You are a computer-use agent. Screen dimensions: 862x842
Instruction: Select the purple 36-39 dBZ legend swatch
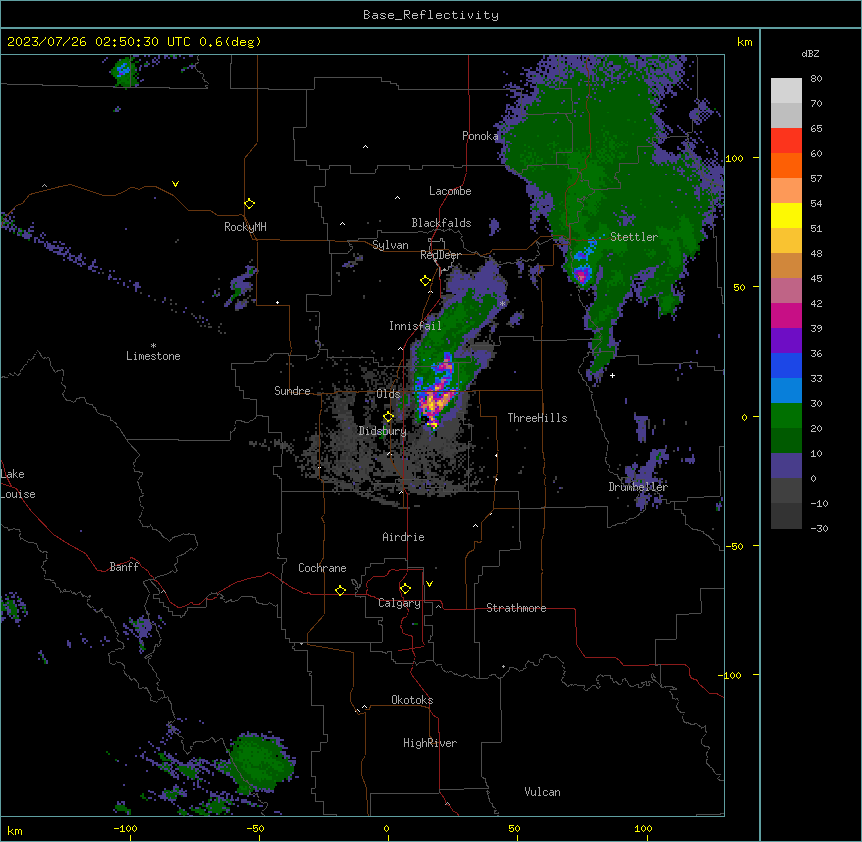pyautogui.click(x=786, y=341)
